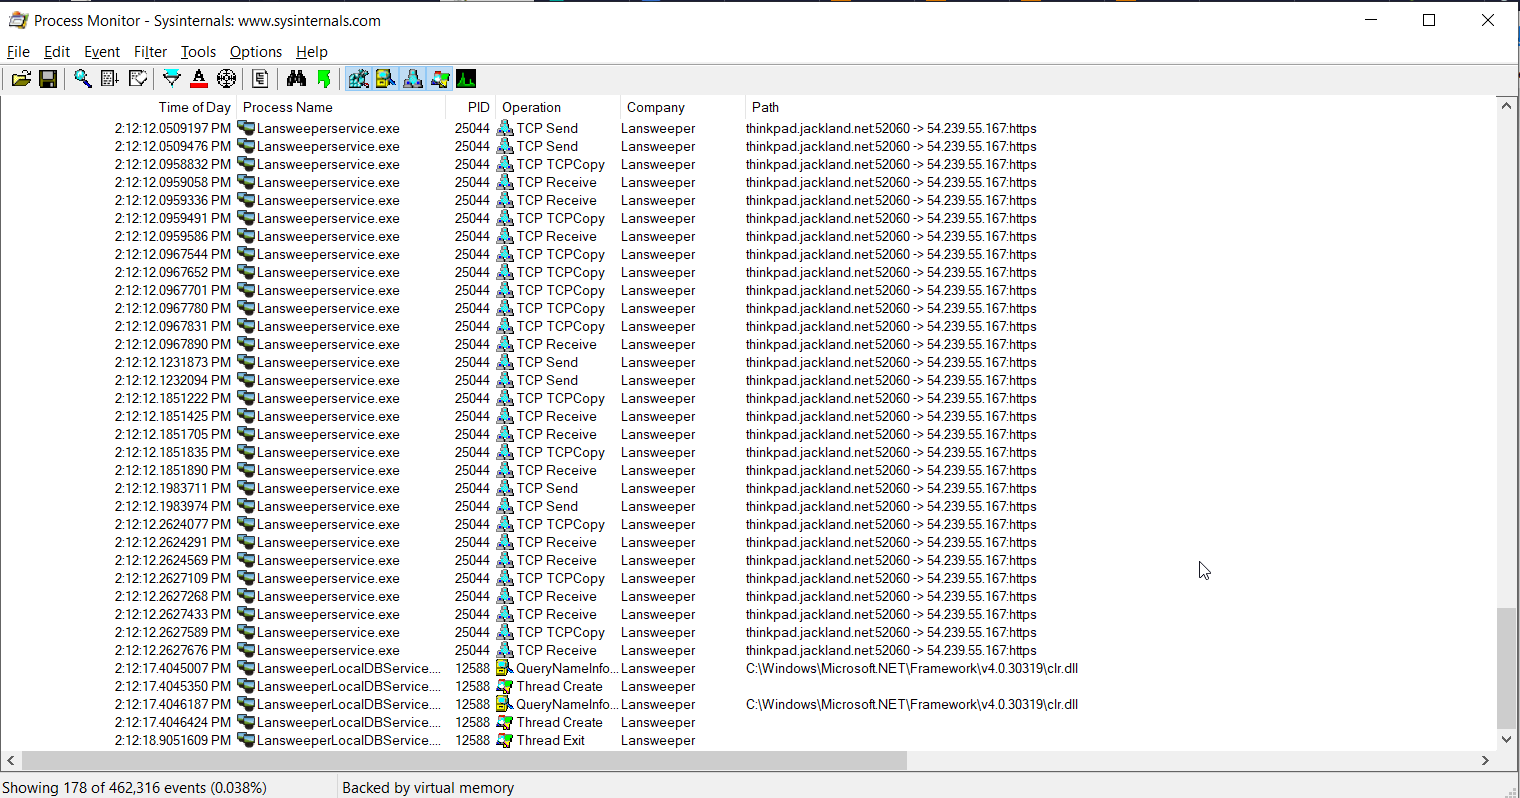1520x798 pixels.
Task: Click the Autoscroll toolbar icon
Action: [x=110, y=79]
